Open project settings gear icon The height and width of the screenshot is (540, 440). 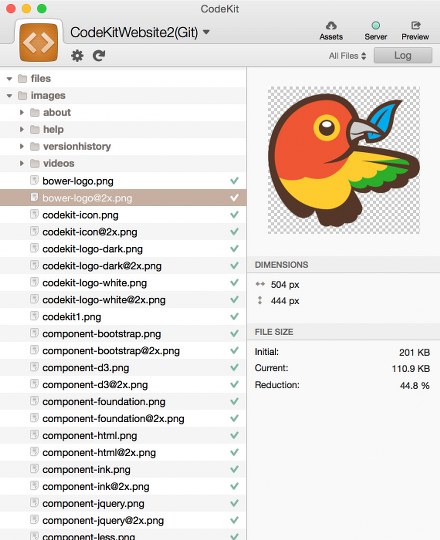pyautogui.click(x=77, y=55)
